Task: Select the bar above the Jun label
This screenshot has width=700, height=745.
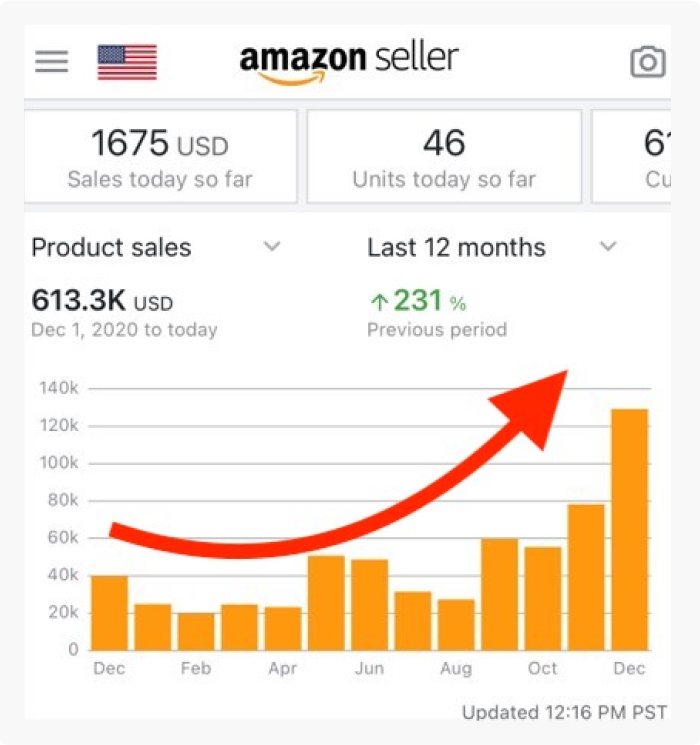Action: [x=369, y=605]
